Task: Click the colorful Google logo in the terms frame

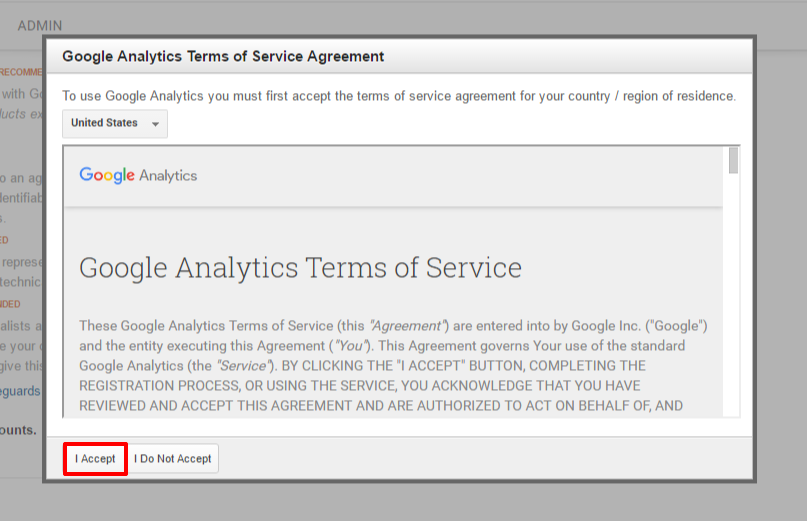Action: click(107, 176)
